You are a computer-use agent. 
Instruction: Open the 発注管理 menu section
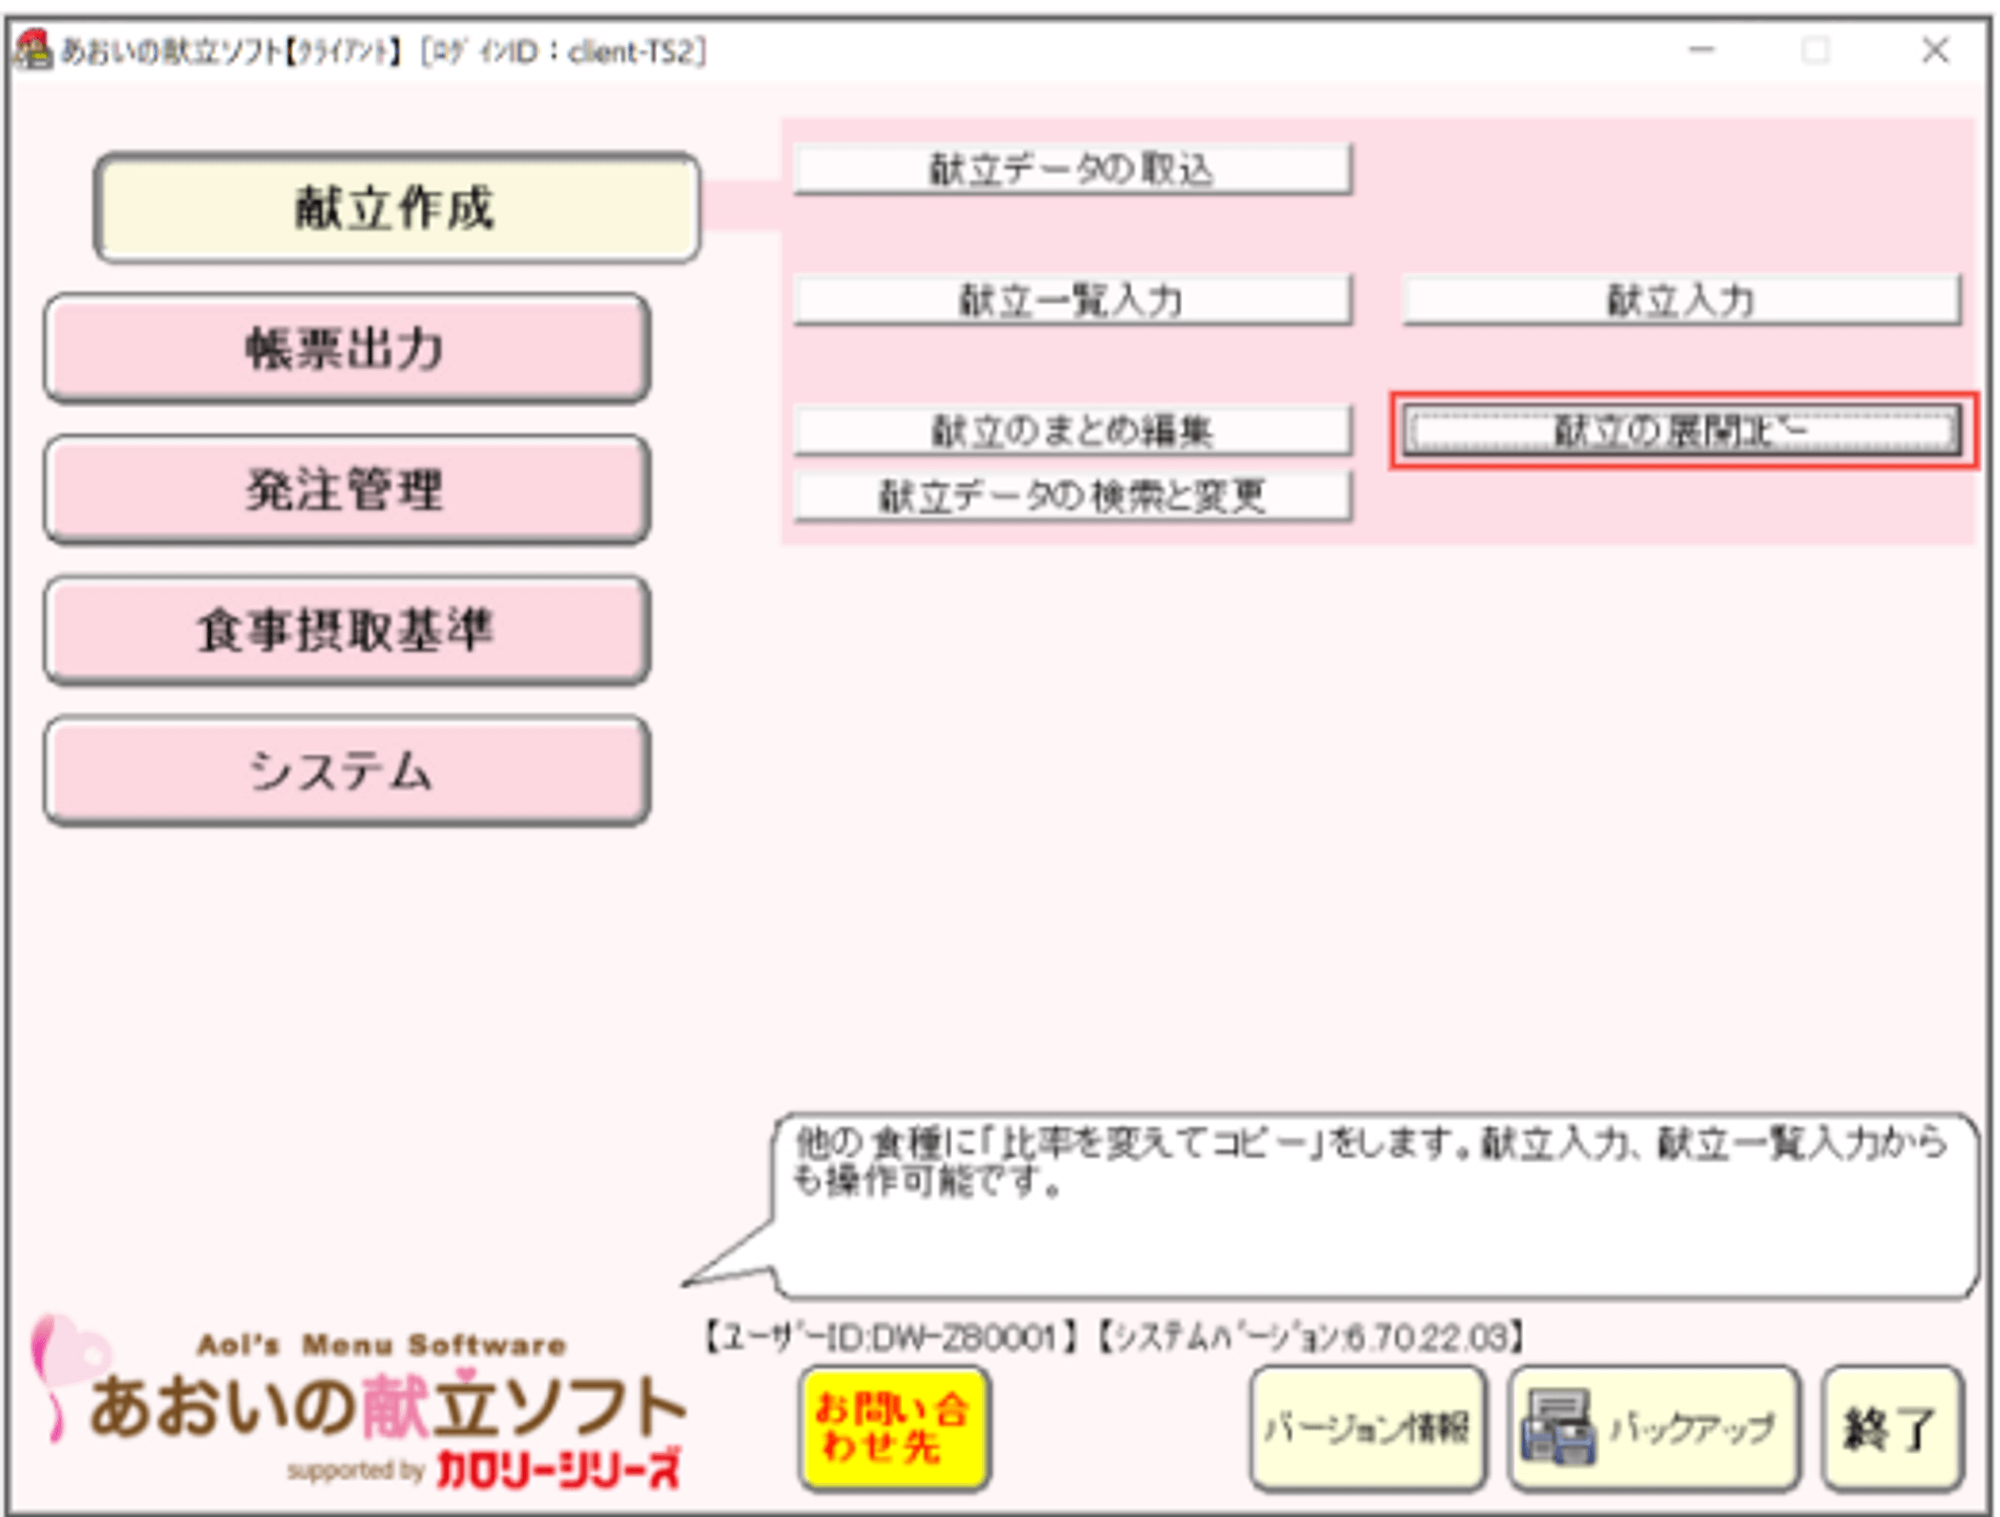coord(347,489)
